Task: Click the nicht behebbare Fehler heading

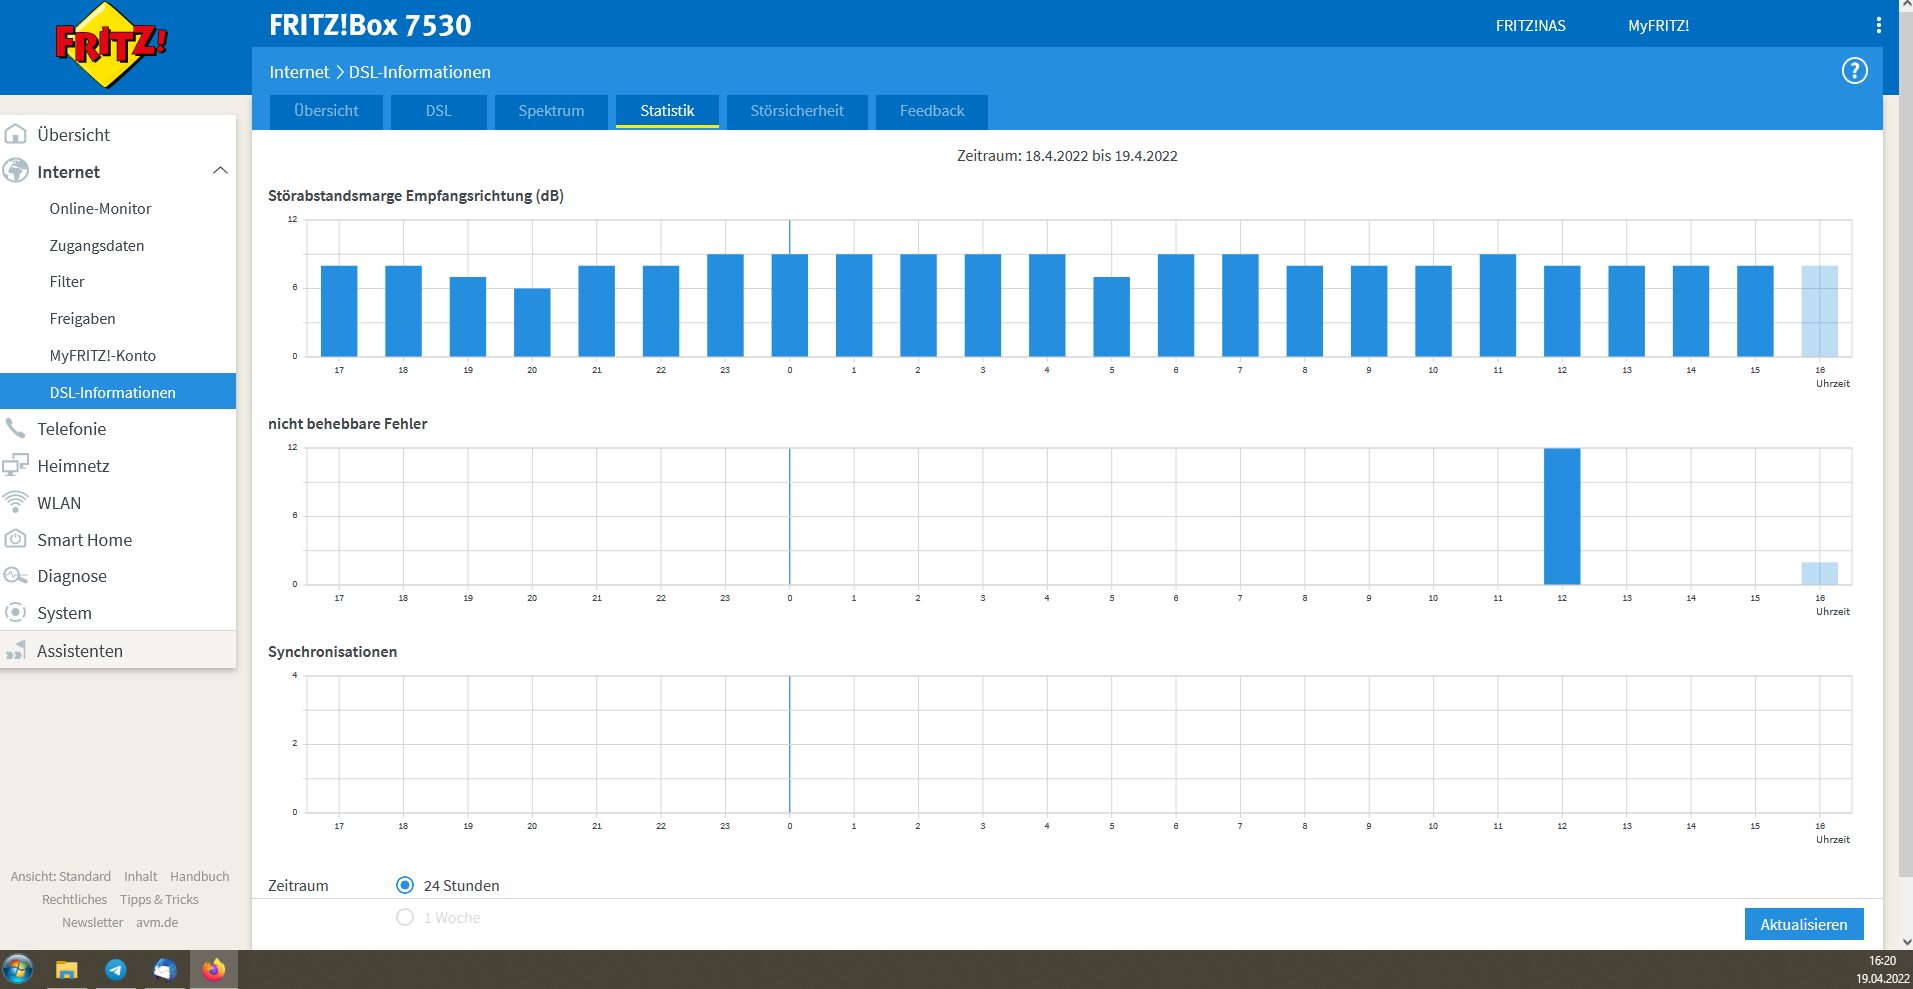Action: coord(348,424)
